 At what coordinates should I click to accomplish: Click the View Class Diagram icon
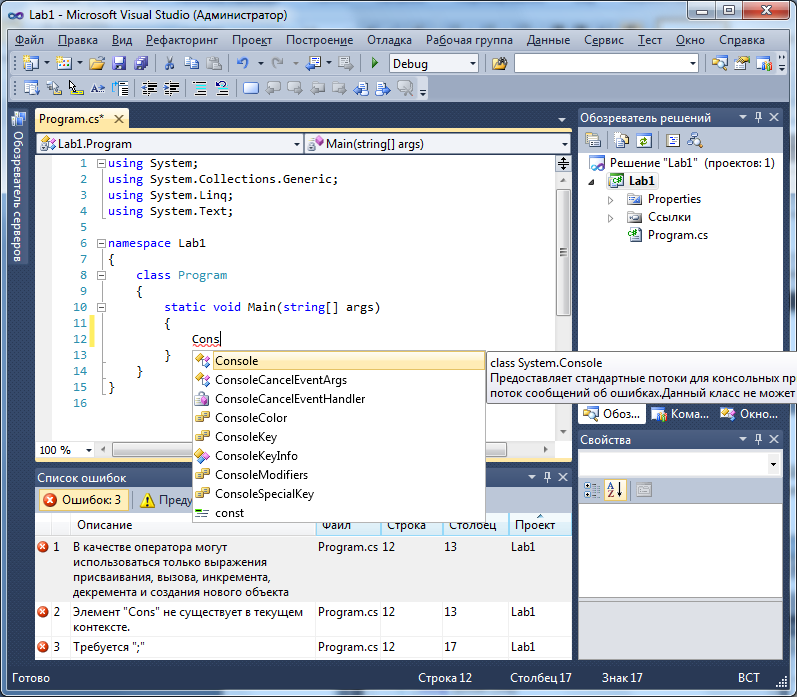(x=694, y=140)
